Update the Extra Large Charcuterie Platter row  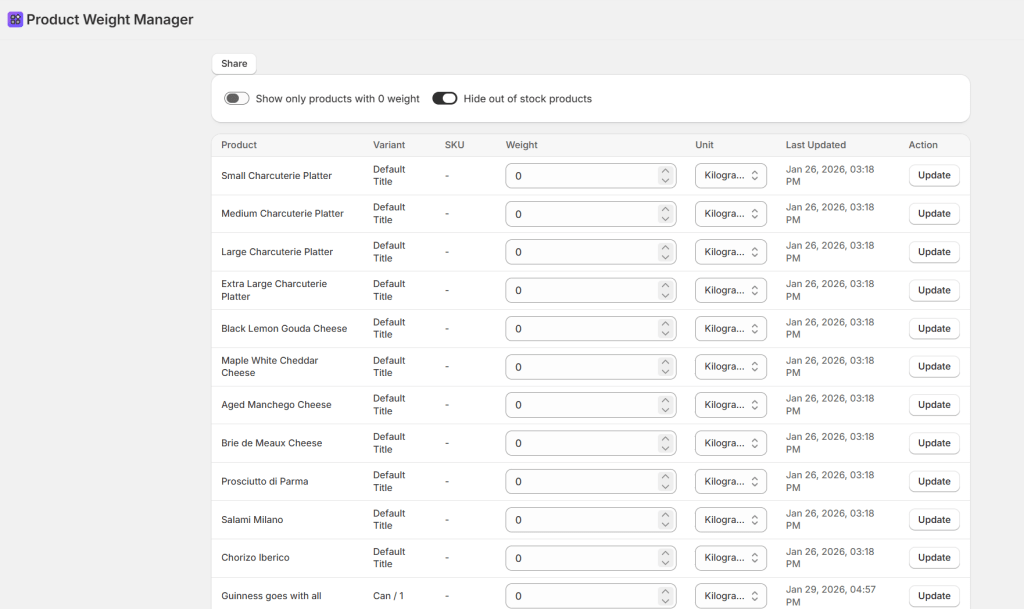point(933,290)
